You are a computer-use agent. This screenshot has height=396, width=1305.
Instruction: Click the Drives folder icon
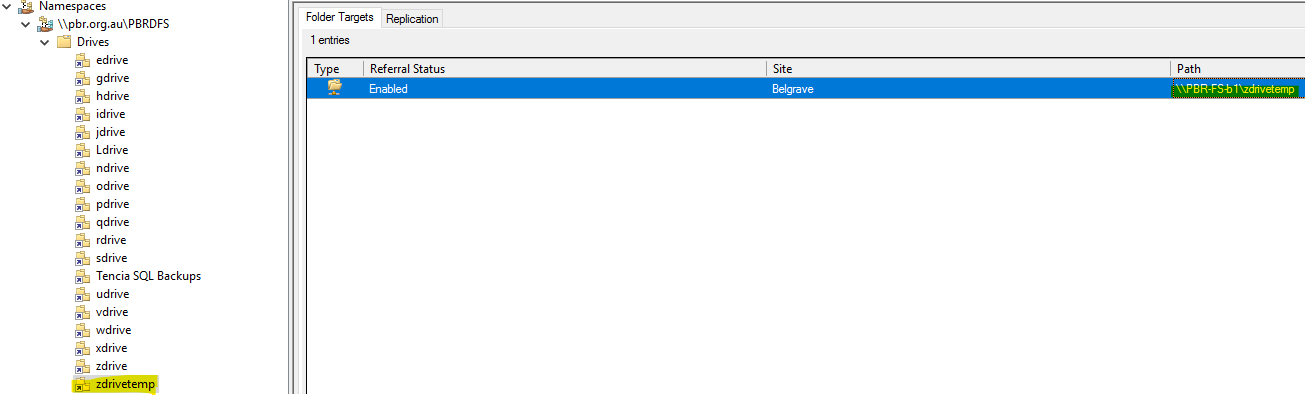64,42
